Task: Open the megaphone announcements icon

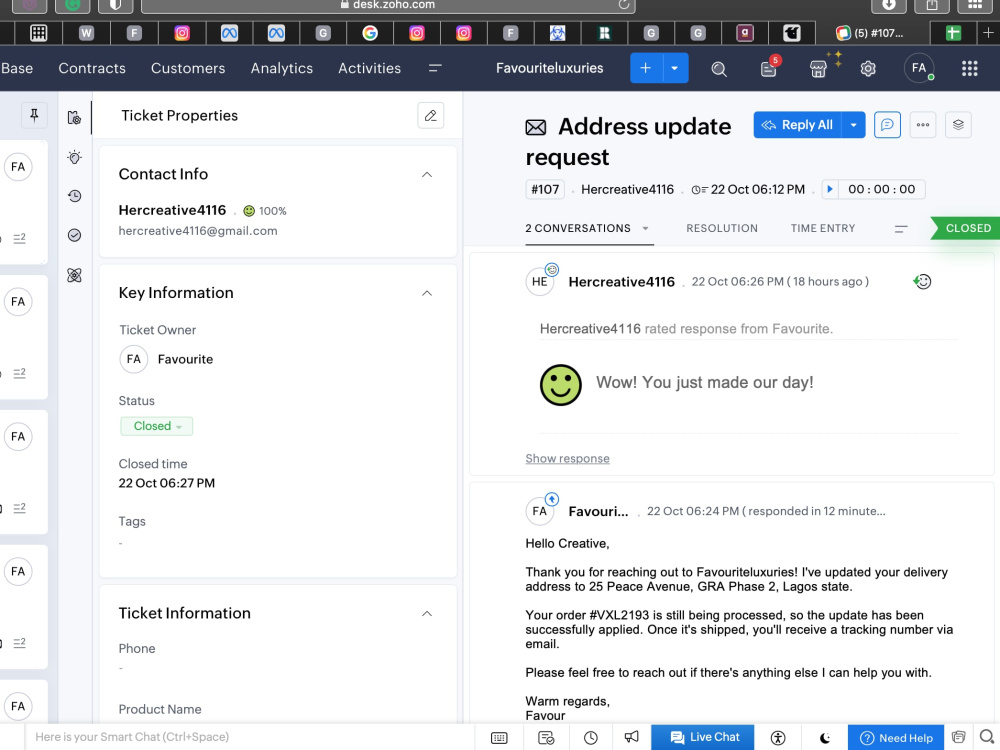Action: point(631,737)
